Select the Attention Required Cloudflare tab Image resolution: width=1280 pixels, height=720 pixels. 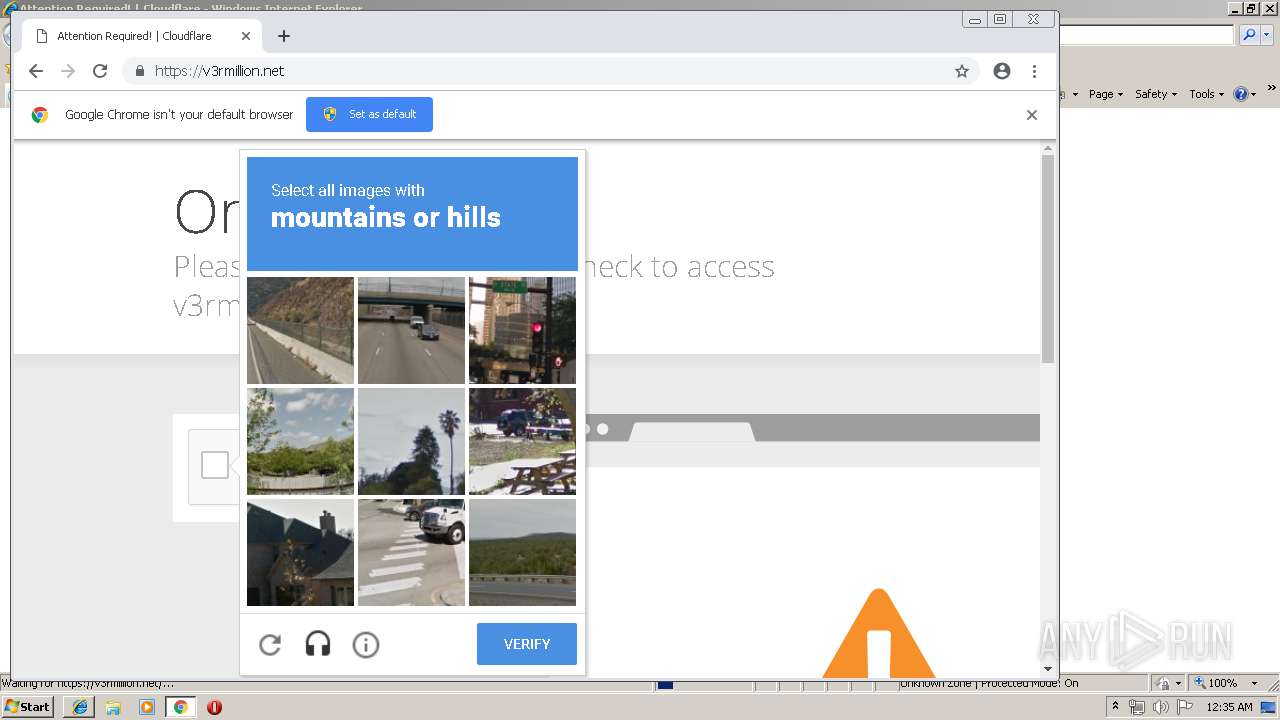(x=142, y=36)
